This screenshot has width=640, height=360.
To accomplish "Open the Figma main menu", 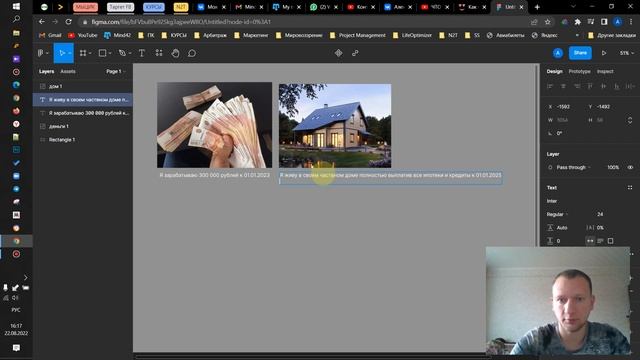I will (x=41, y=53).
